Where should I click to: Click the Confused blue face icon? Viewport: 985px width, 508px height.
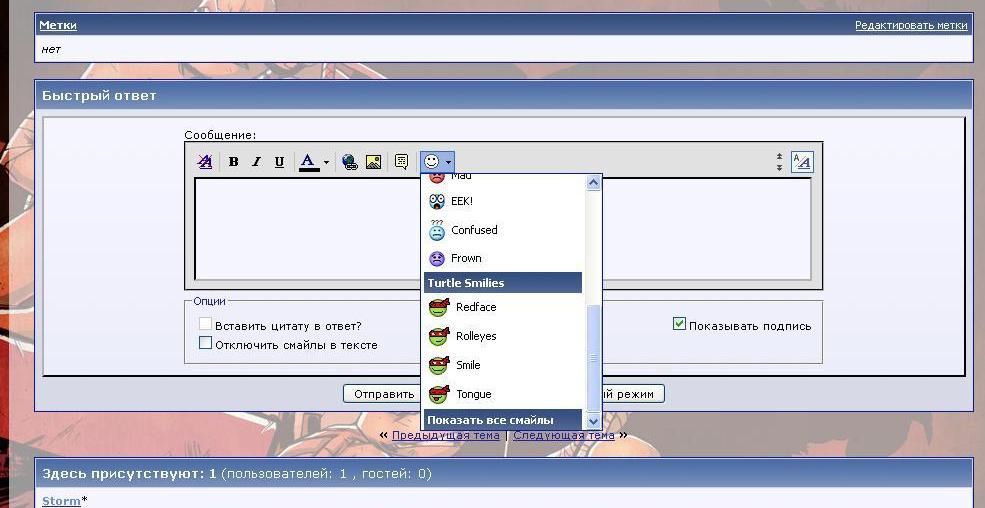click(437, 230)
